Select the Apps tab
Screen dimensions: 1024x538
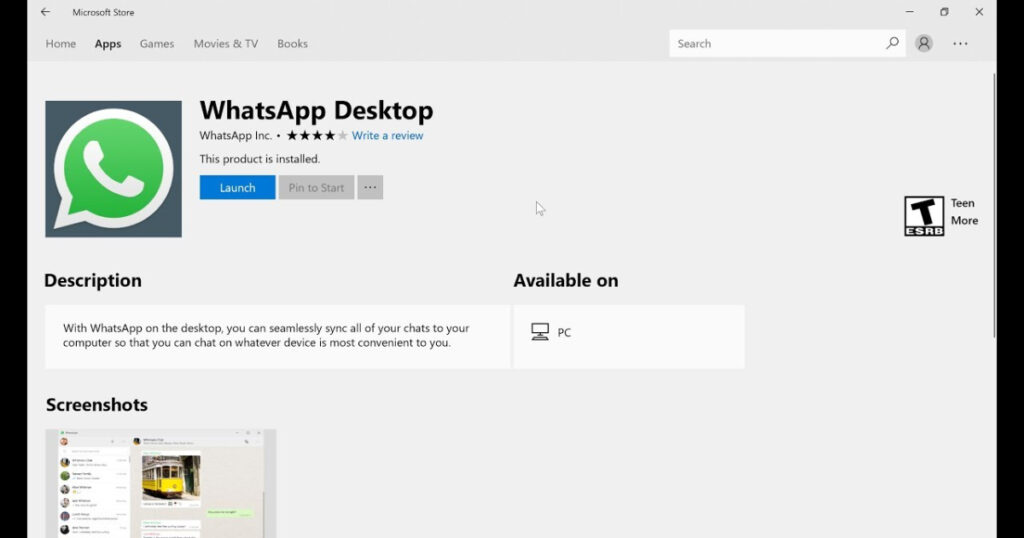point(108,44)
